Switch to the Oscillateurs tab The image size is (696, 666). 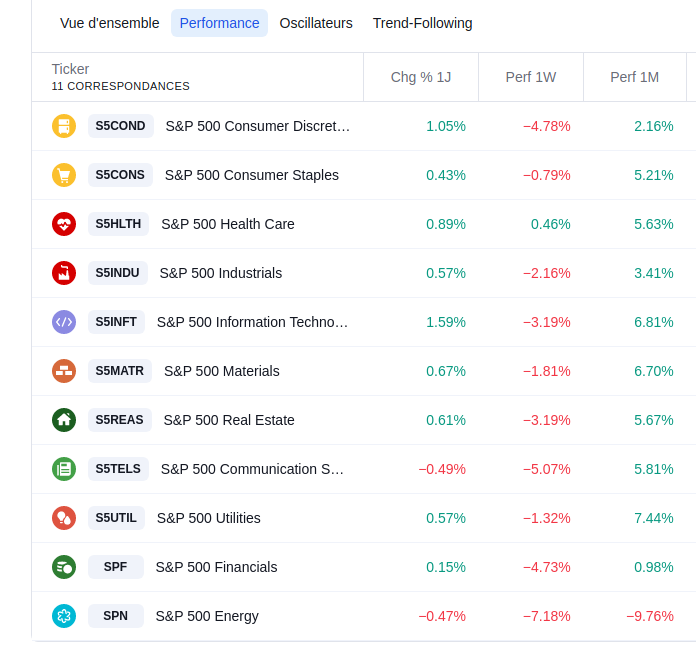(316, 23)
